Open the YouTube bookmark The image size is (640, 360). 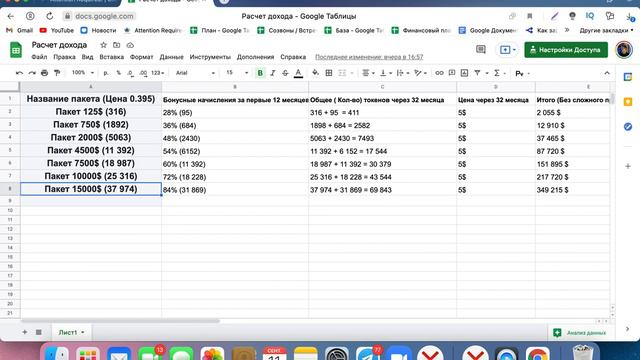(57, 30)
